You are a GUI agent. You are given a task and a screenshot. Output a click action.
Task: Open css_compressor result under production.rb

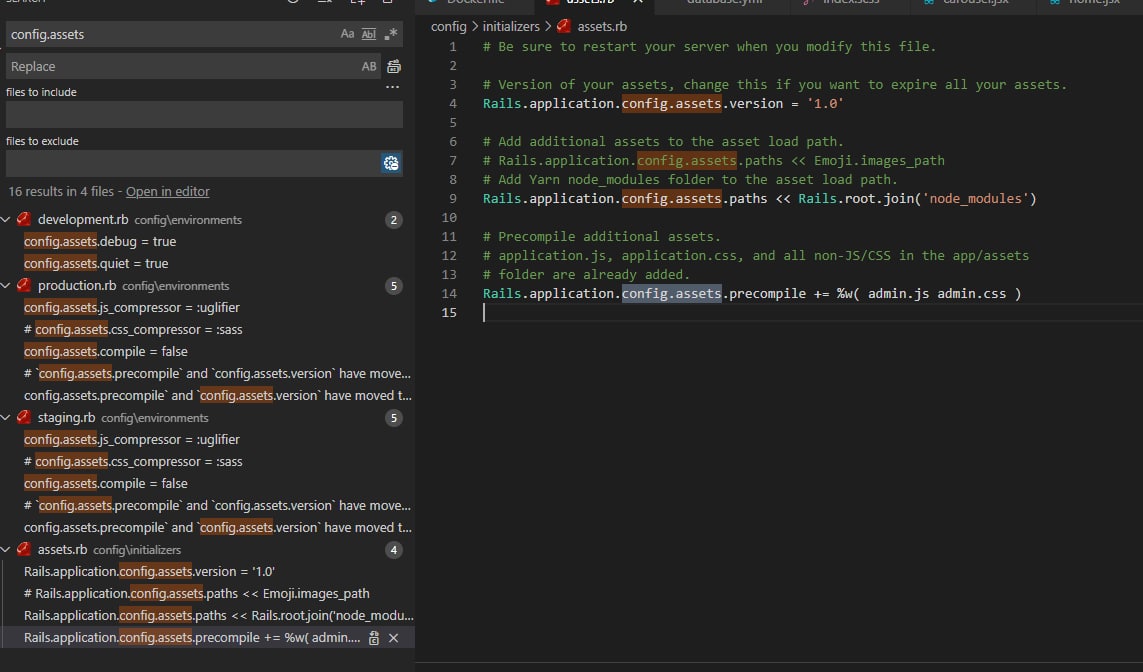pos(133,329)
